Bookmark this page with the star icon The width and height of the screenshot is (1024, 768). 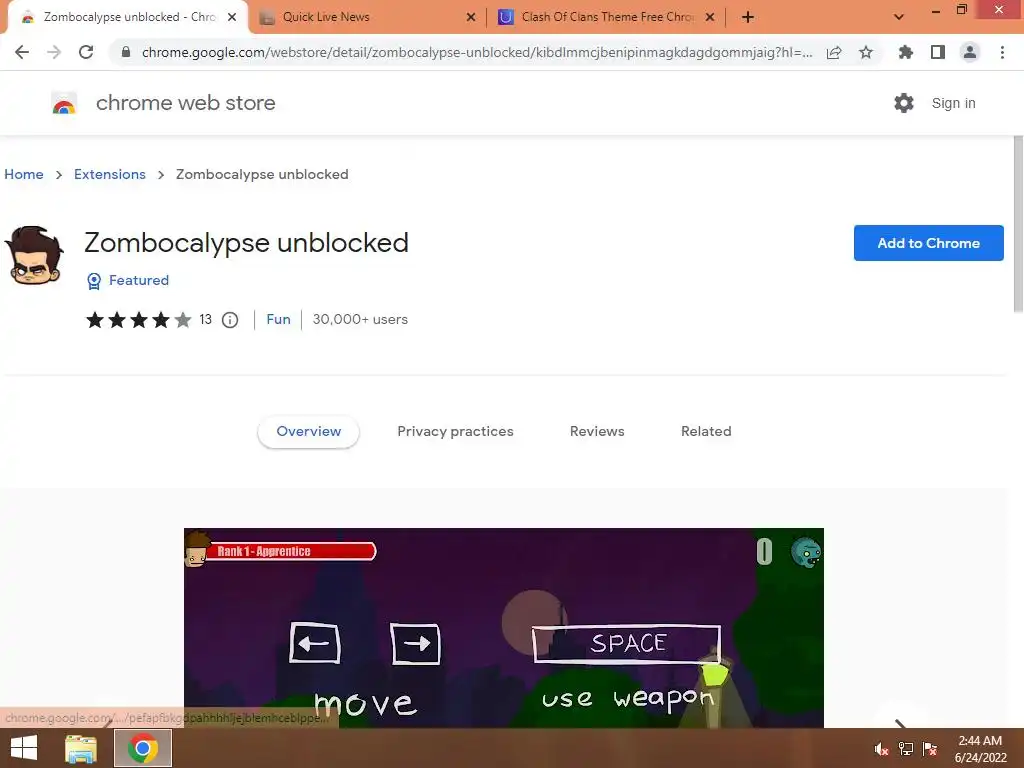866,52
